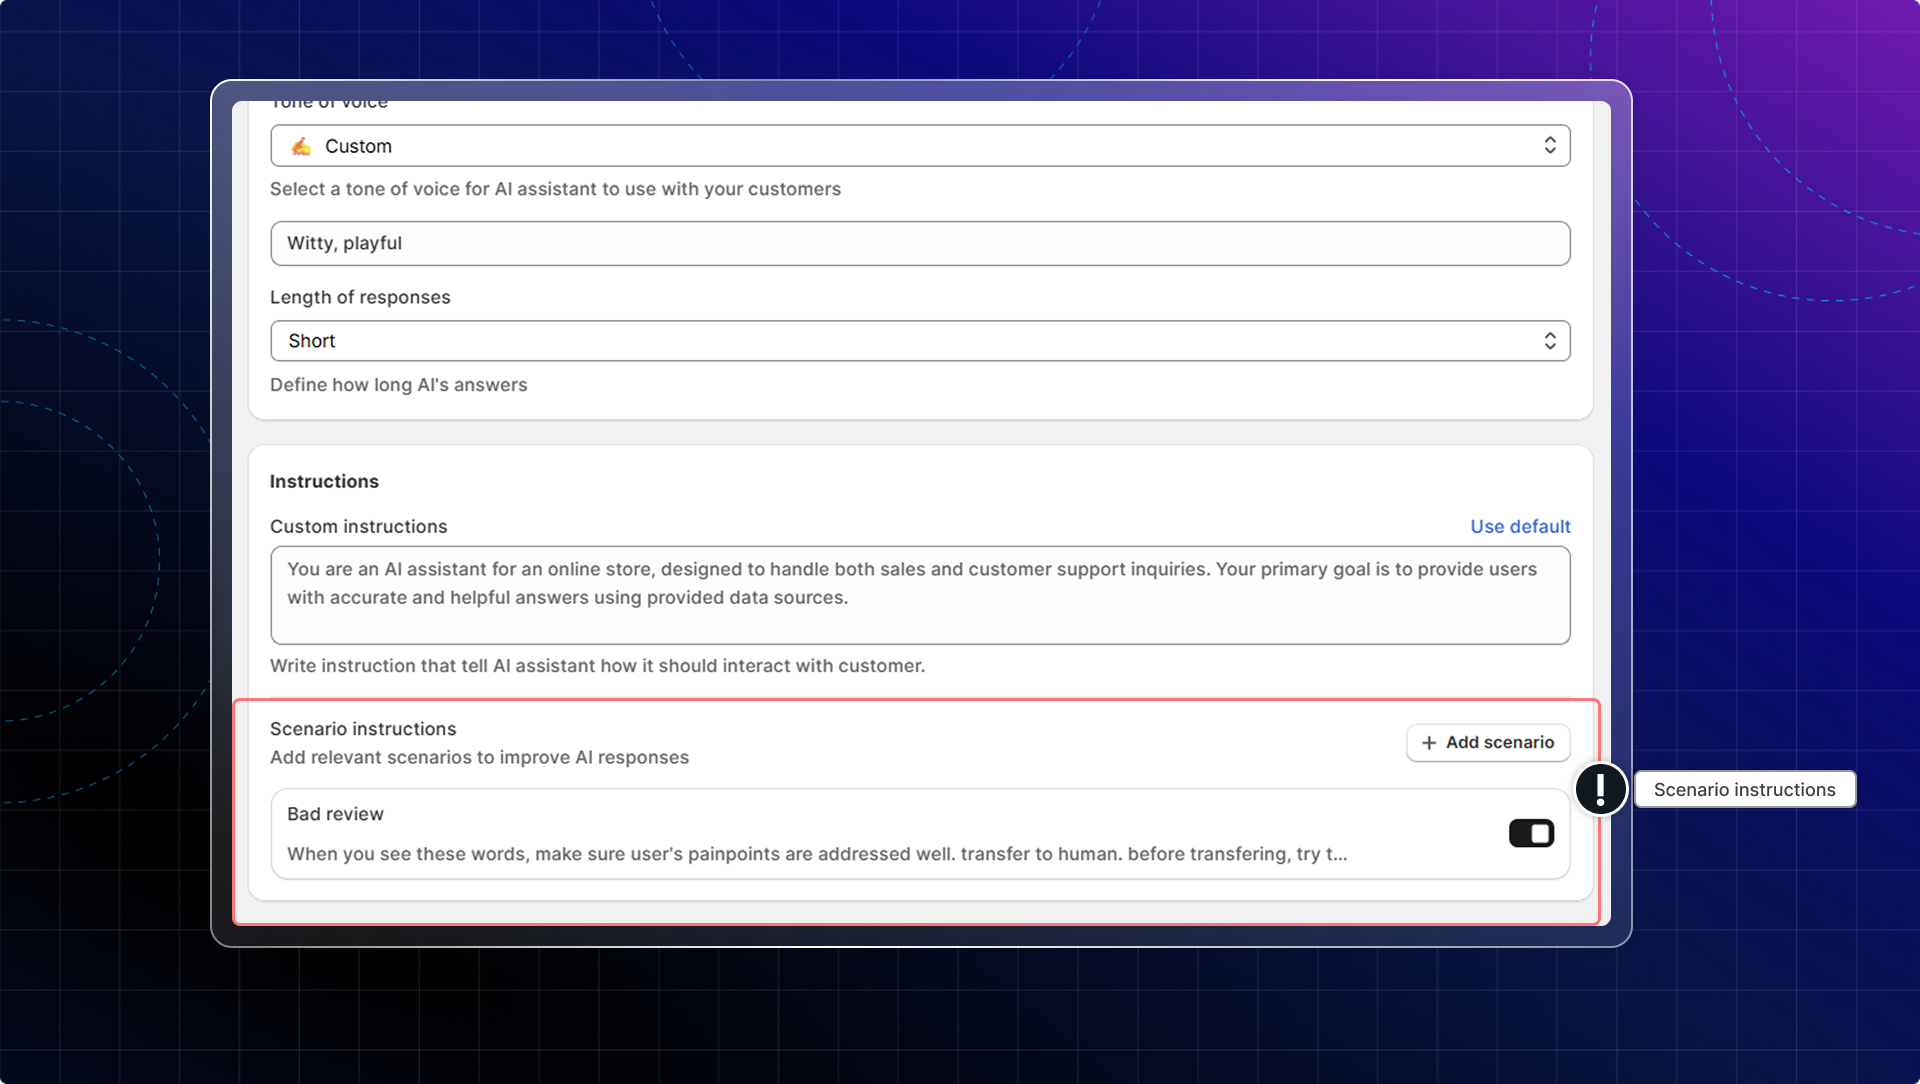Disable the Bad review scenario toggle
The height and width of the screenshot is (1084, 1920).
tap(1531, 833)
